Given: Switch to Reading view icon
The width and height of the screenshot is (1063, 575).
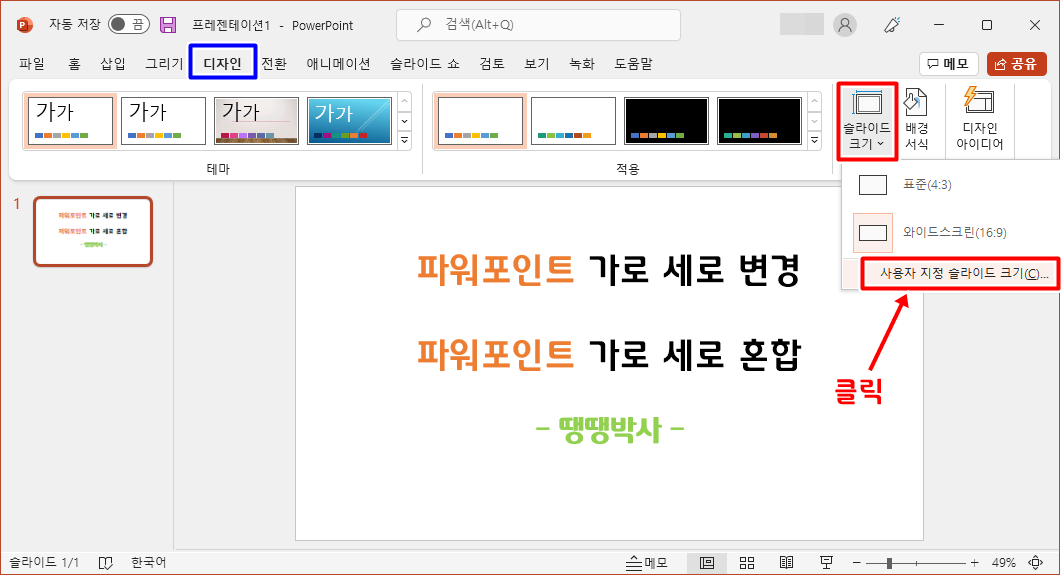Looking at the screenshot, I should coord(786,563).
